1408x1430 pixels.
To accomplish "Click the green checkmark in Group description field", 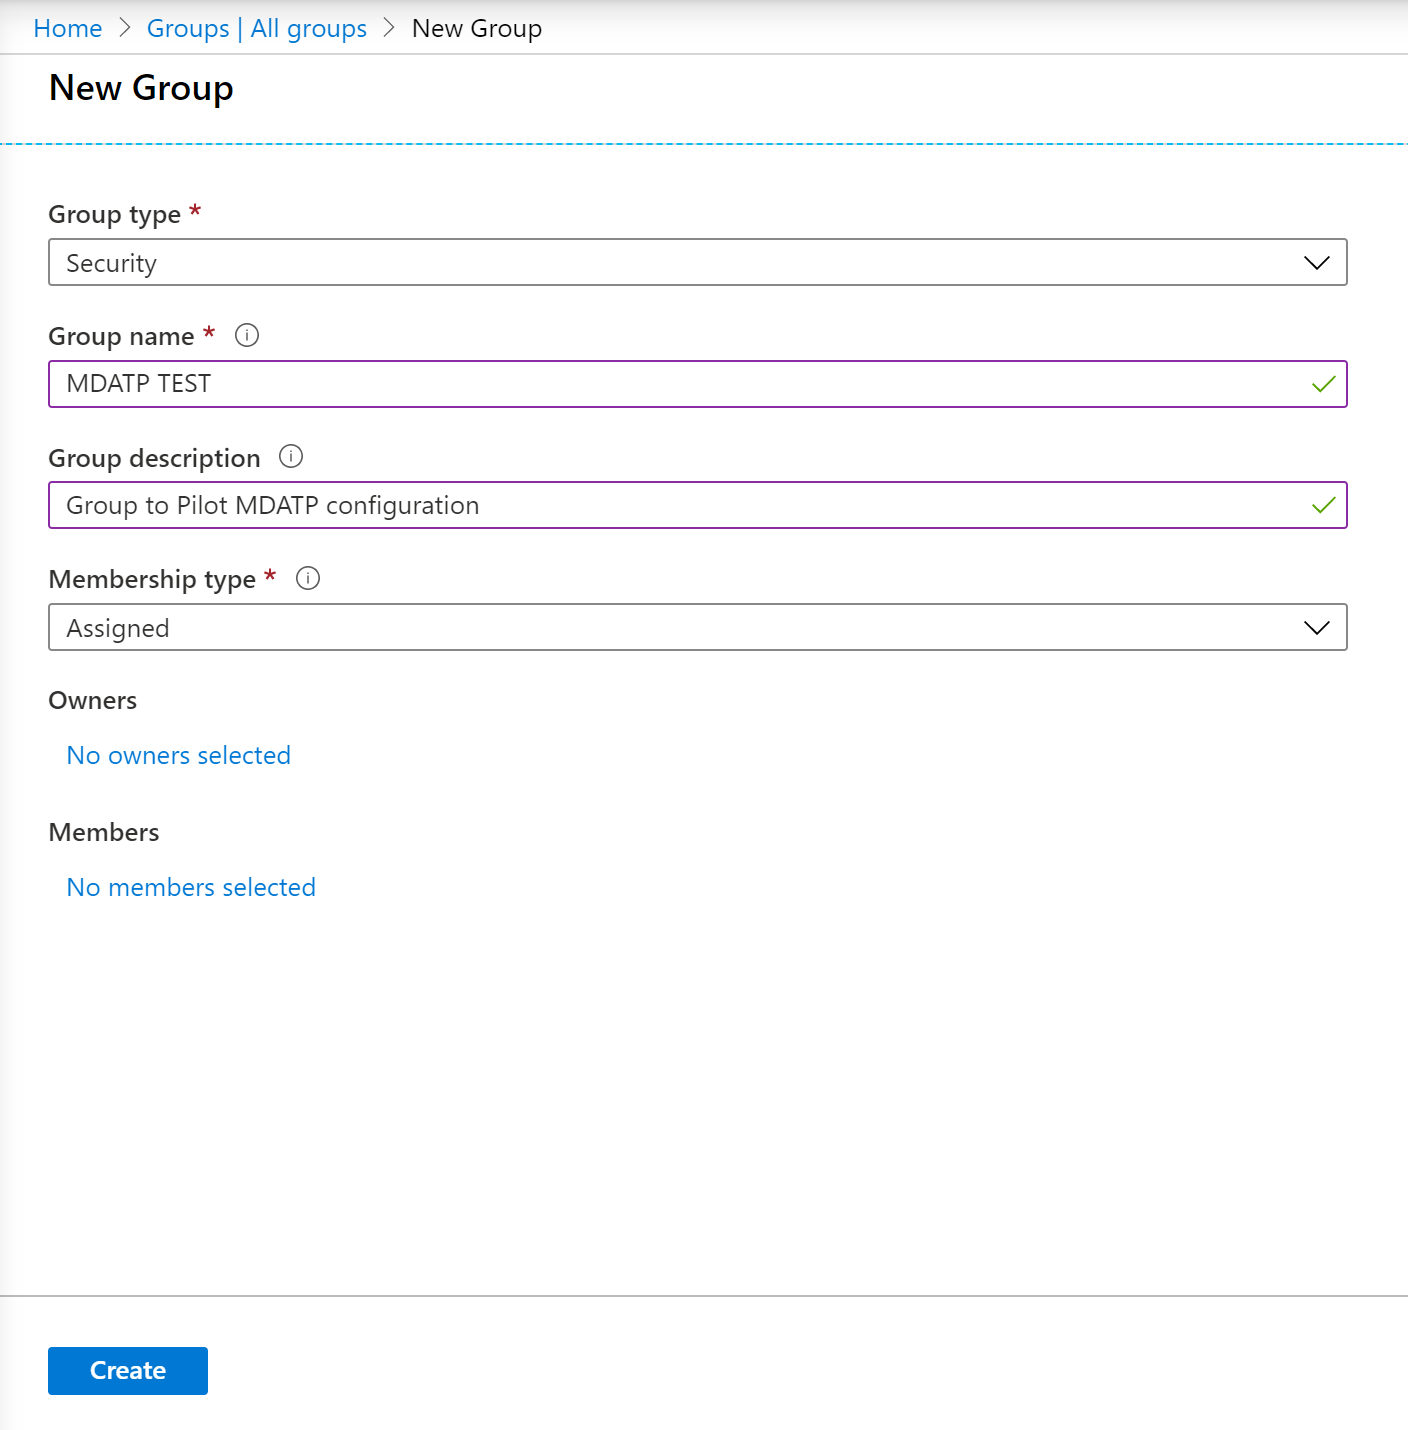I will (1323, 505).
